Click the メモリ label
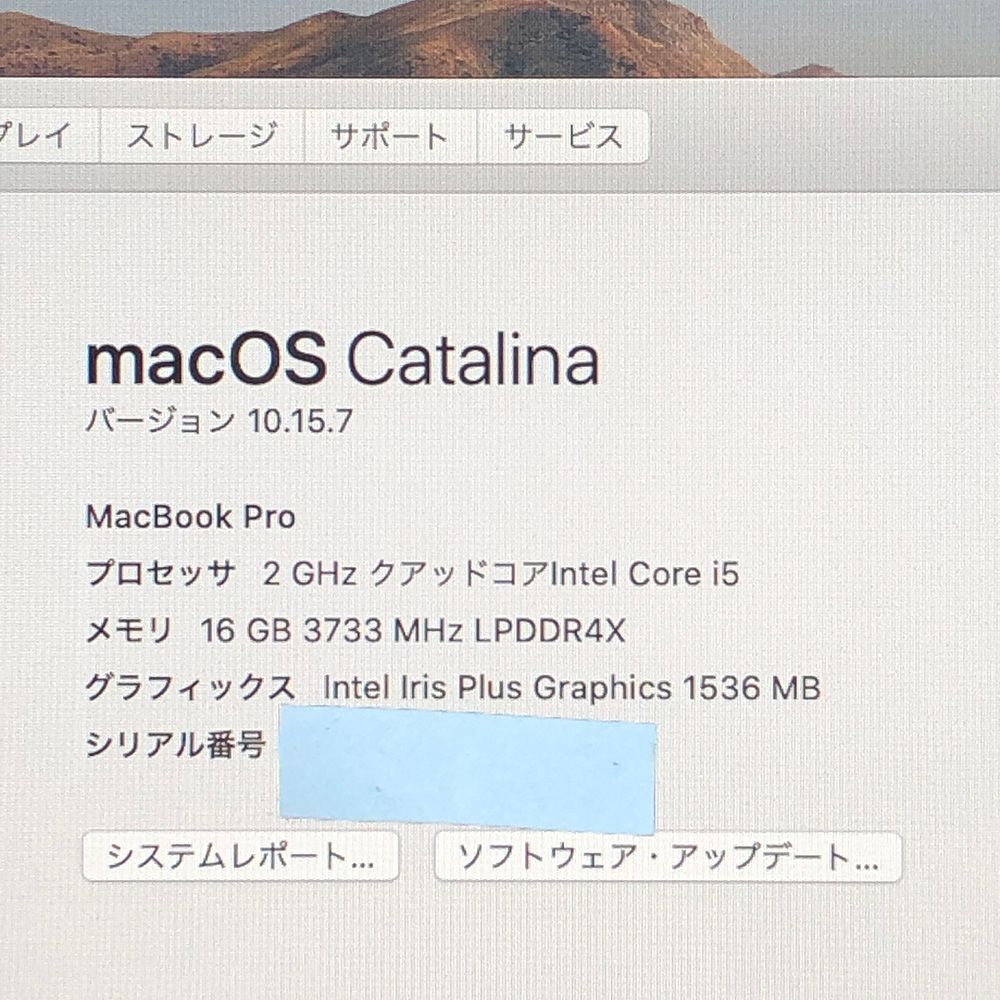1000x1000 pixels. 129,630
